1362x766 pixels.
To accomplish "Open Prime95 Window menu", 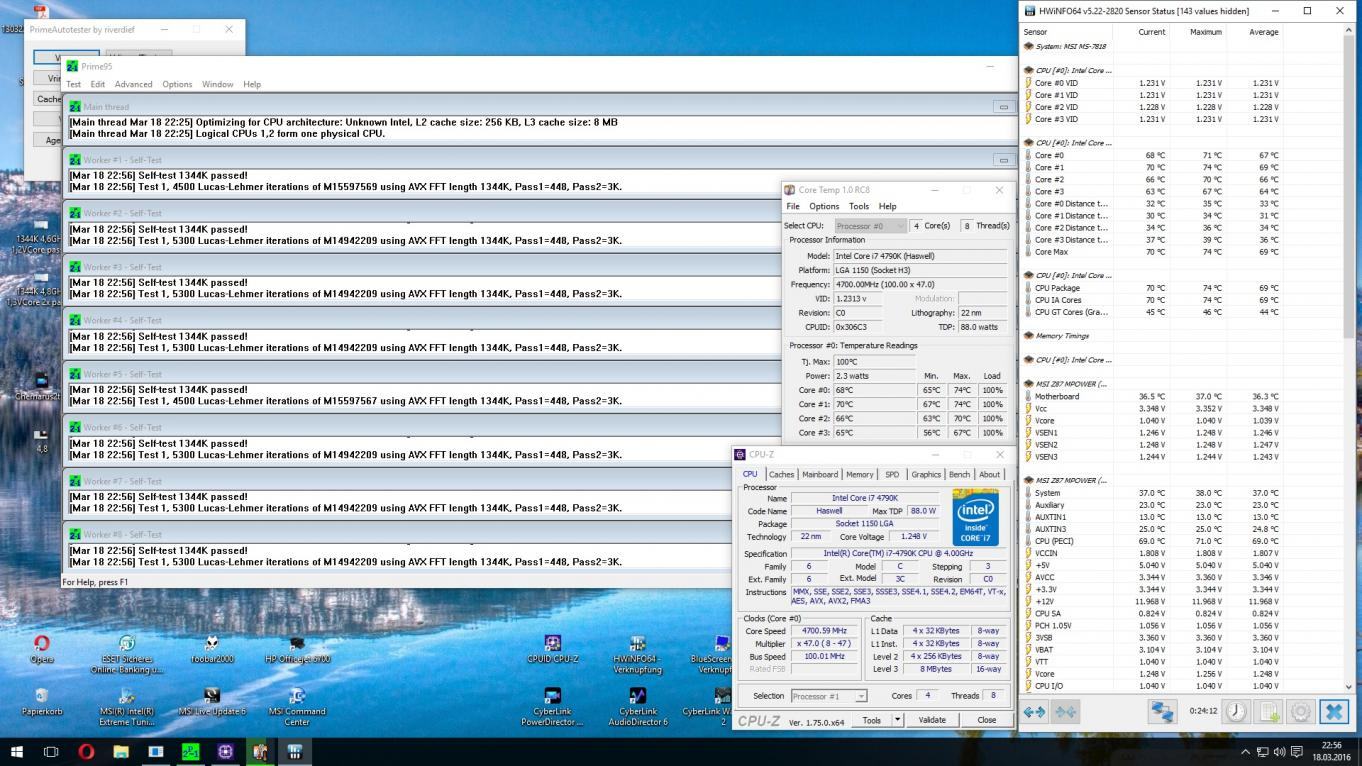I will [217, 84].
